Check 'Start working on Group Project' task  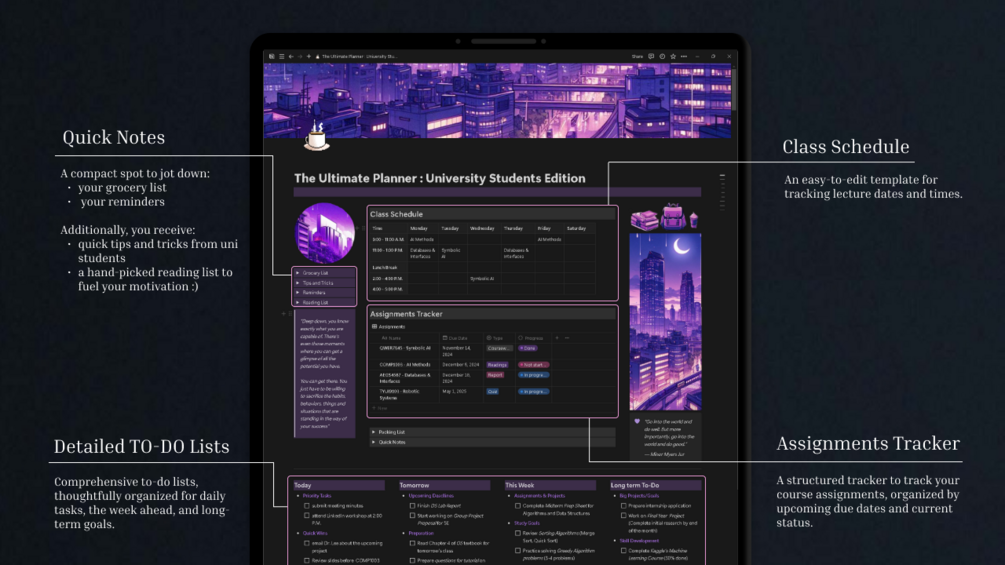pyautogui.click(x=412, y=516)
